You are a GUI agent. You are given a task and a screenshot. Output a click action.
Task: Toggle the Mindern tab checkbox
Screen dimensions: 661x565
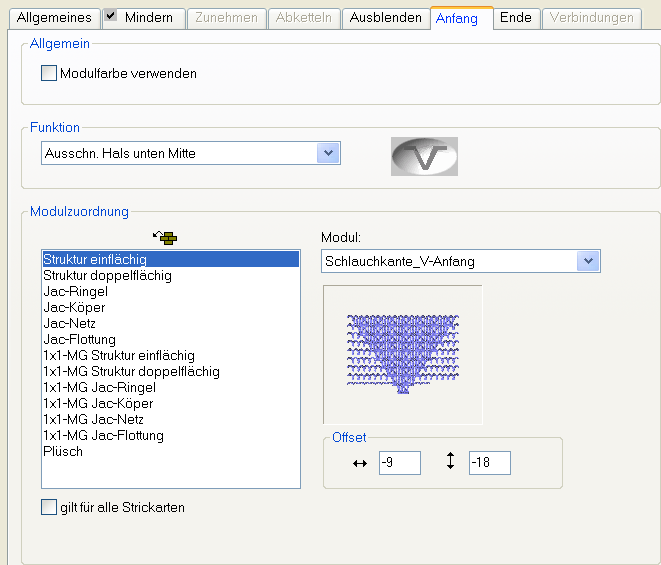click(x=111, y=17)
